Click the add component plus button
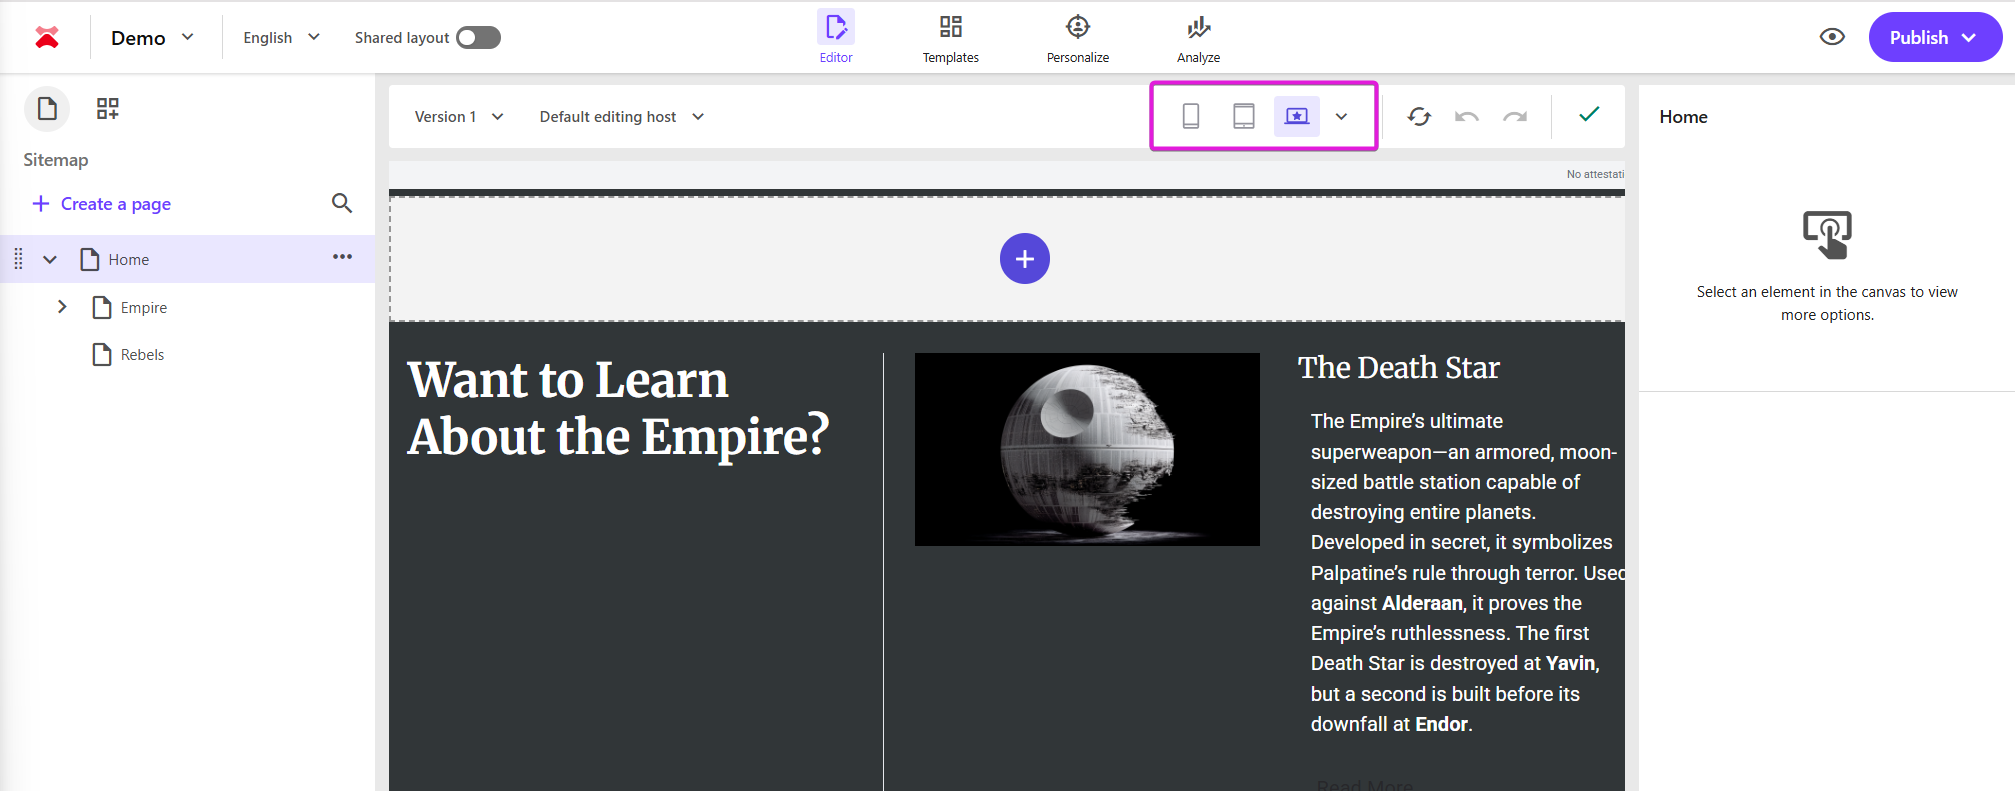The image size is (2015, 791). [1025, 259]
